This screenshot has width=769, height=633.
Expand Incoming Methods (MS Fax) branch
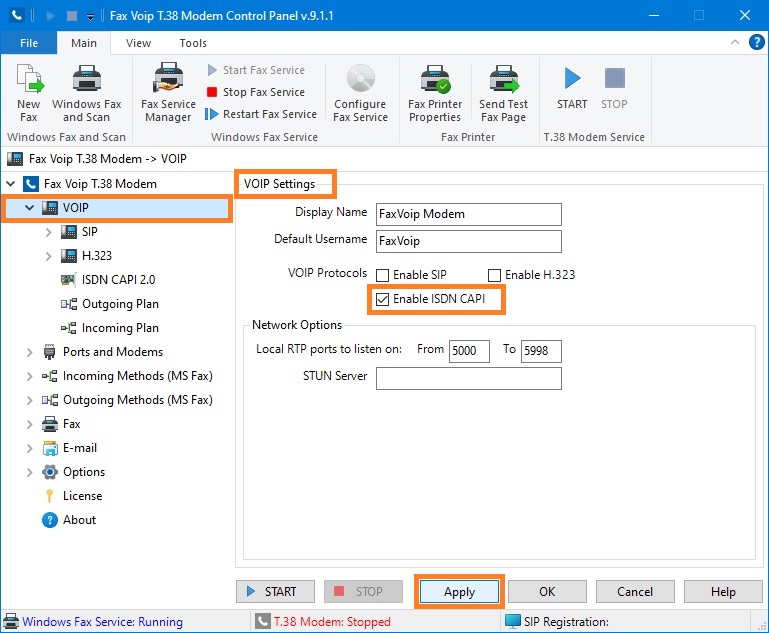point(29,376)
